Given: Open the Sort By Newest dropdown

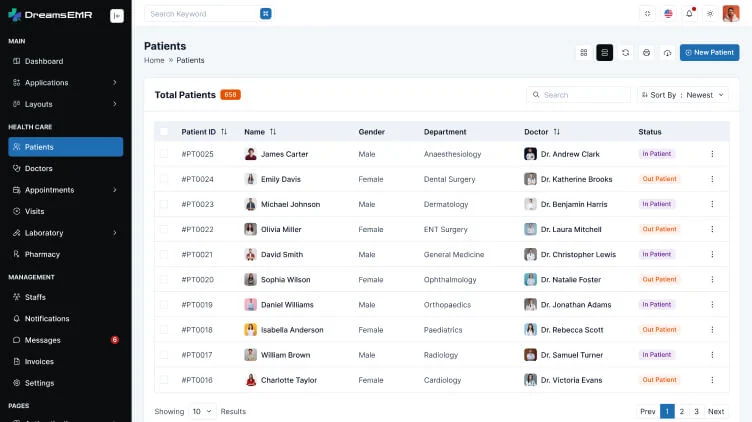Looking at the screenshot, I should click(683, 95).
